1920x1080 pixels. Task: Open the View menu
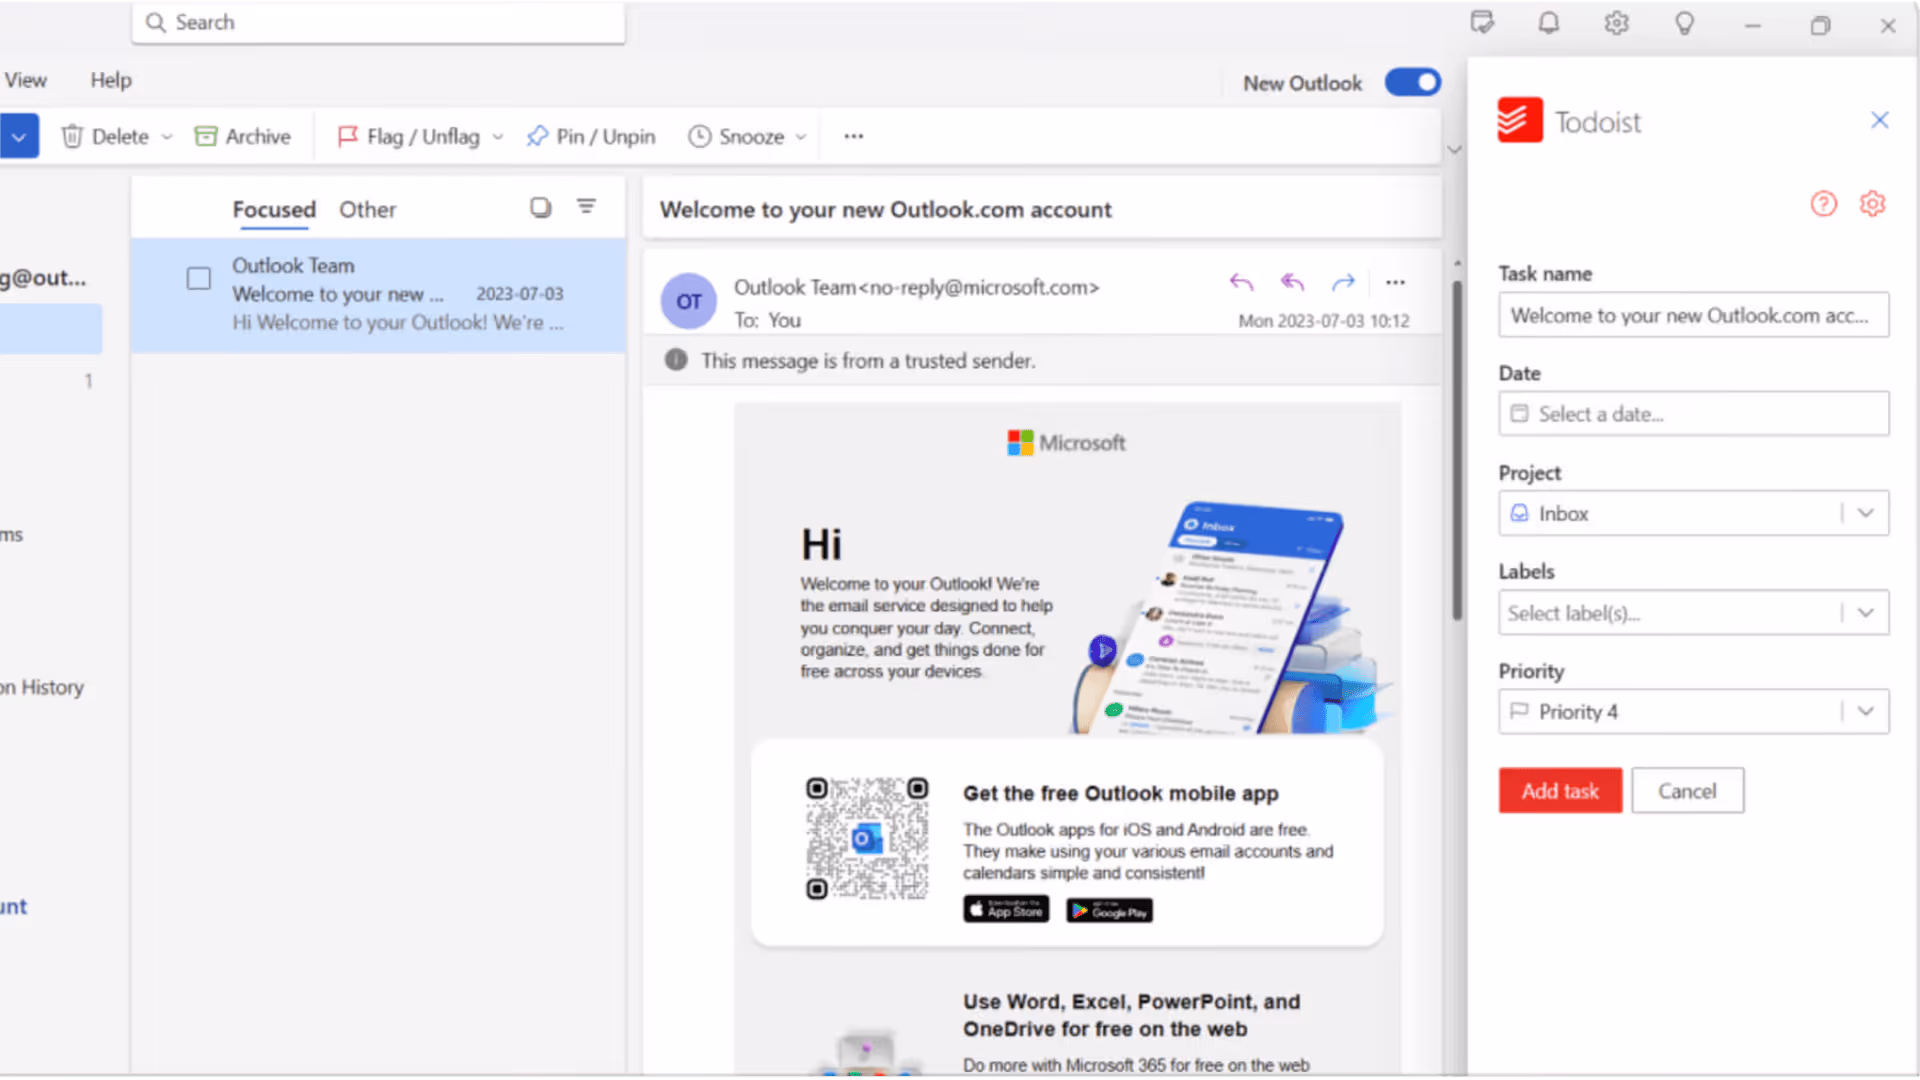[25, 80]
